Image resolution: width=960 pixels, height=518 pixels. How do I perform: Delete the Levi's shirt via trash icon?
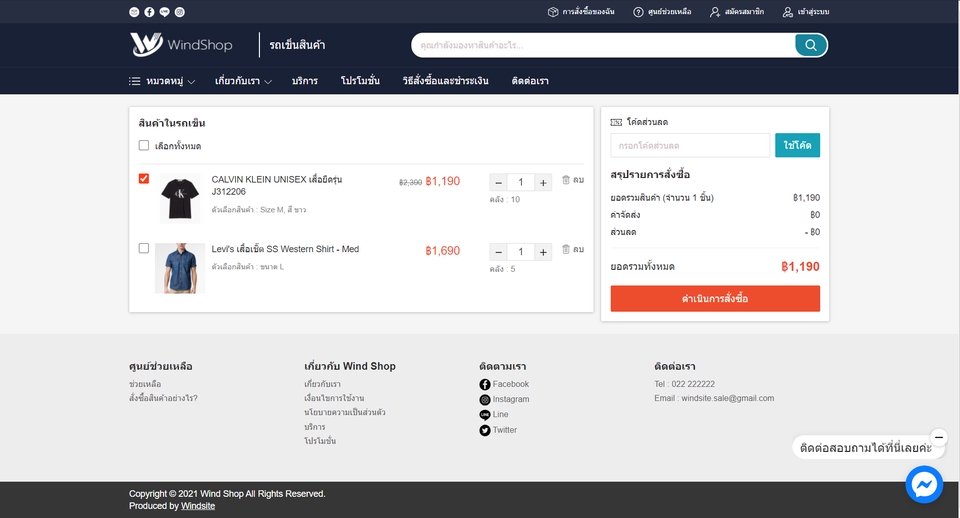tap(566, 249)
